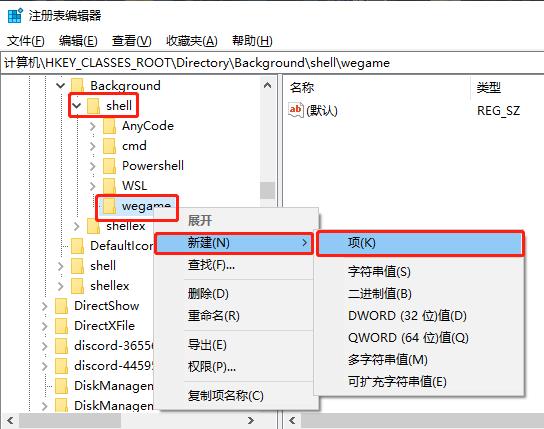Select the wegame key label

tap(146, 206)
